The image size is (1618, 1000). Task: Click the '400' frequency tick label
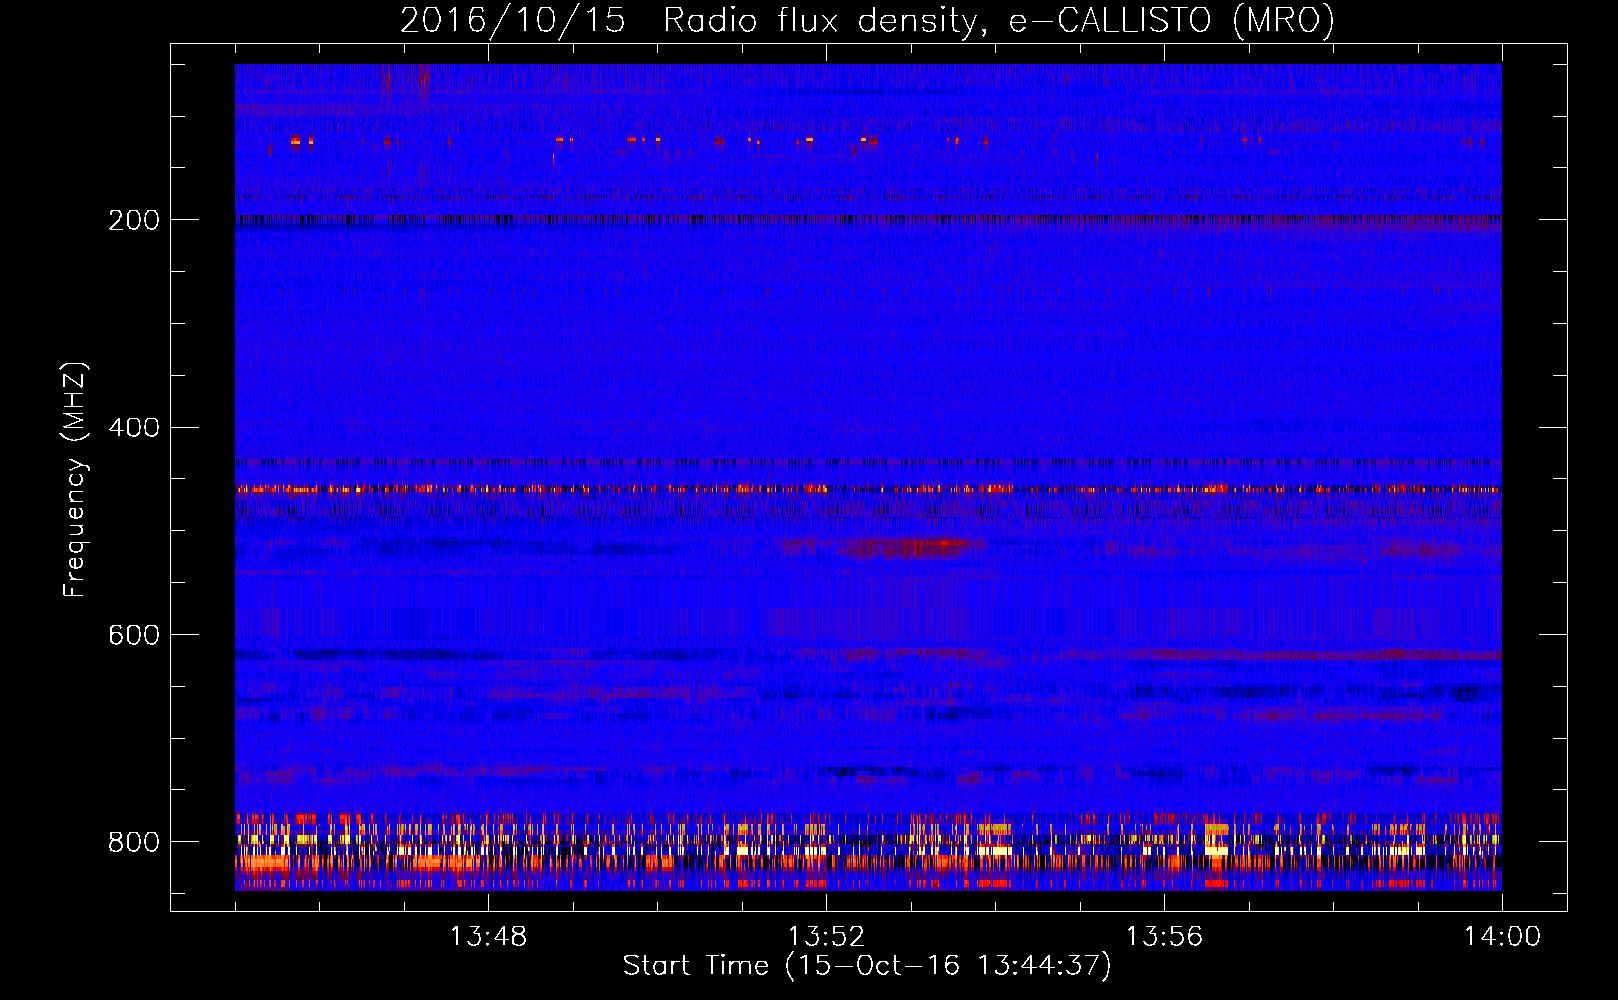click(134, 428)
